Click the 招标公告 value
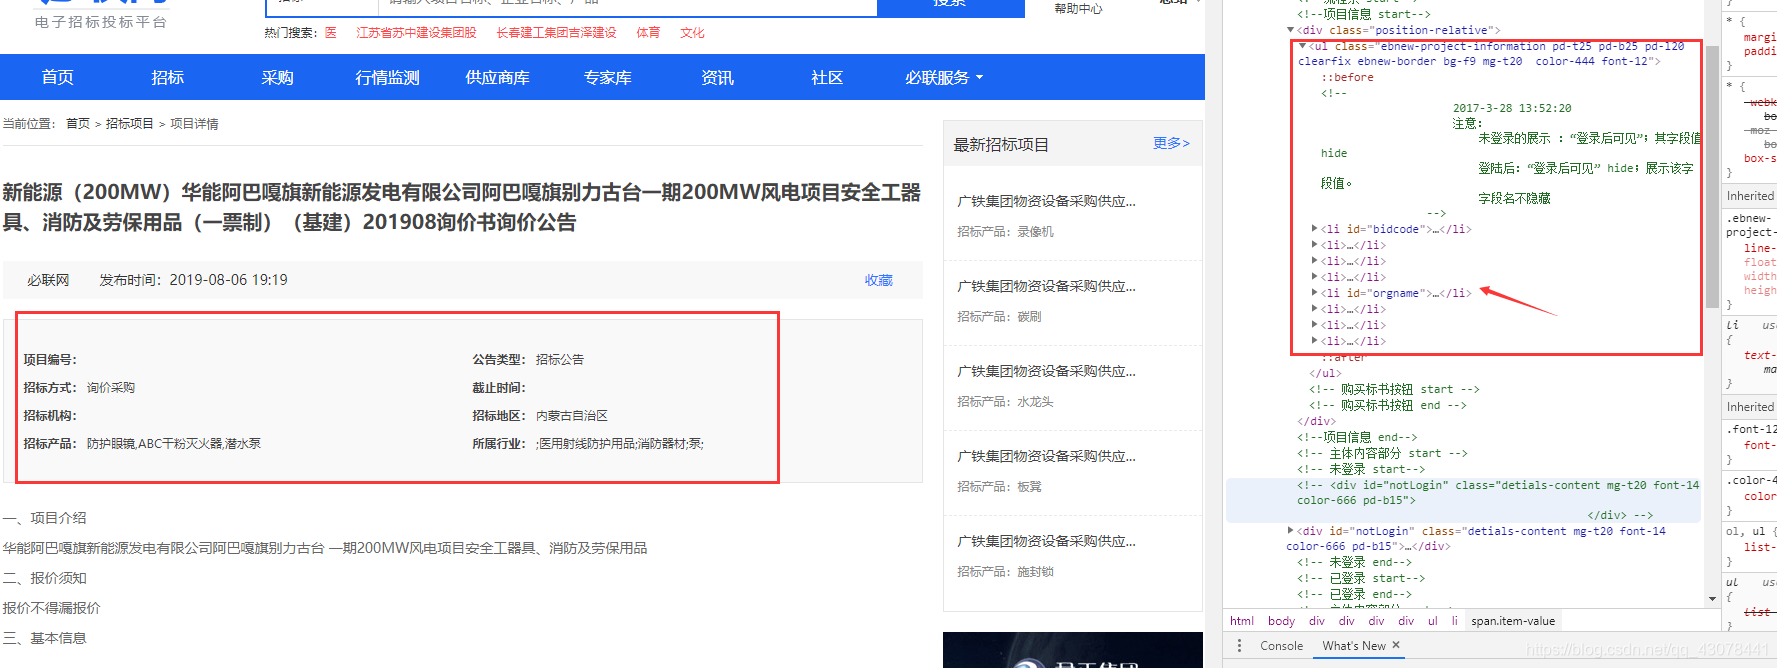 (x=560, y=360)
